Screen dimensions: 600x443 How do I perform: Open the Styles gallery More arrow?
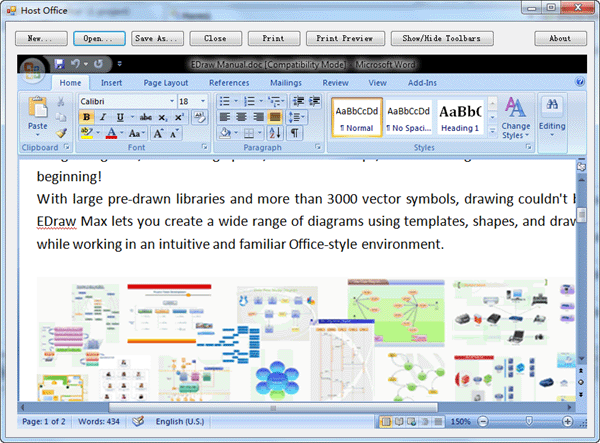pyautogui.click(x=492, y=132)
